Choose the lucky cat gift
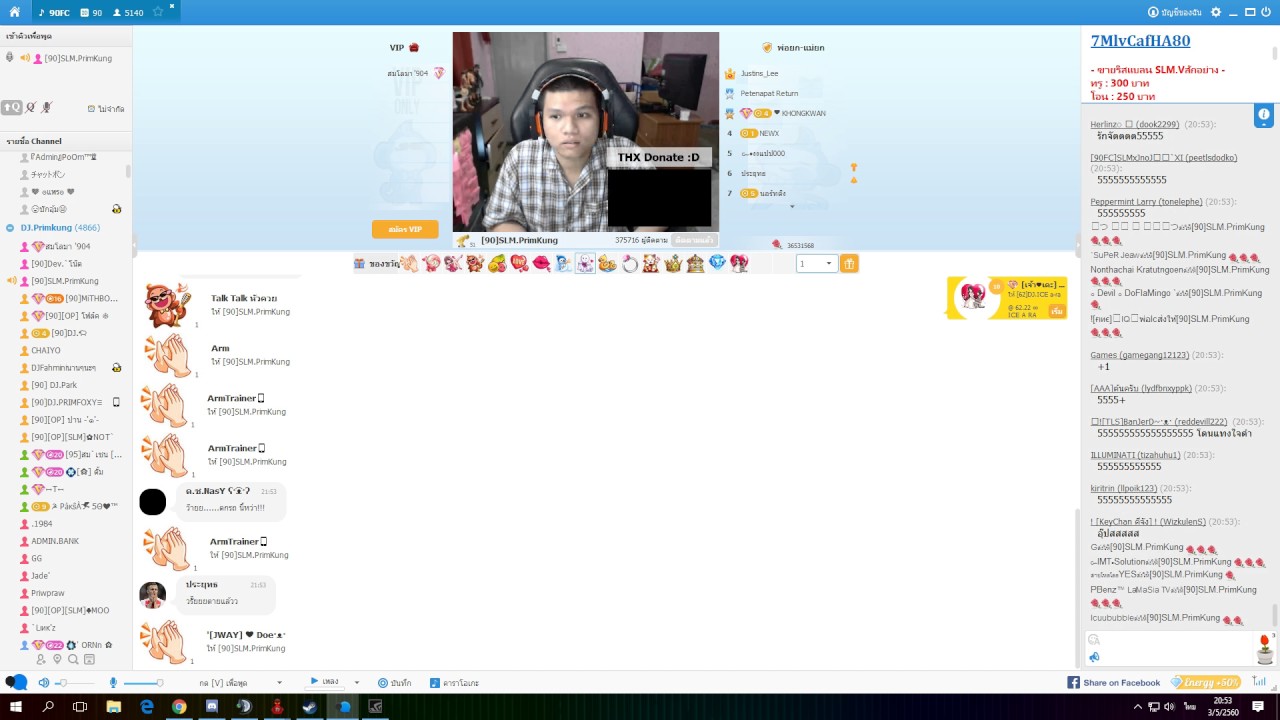 click(x=651, y=263)
